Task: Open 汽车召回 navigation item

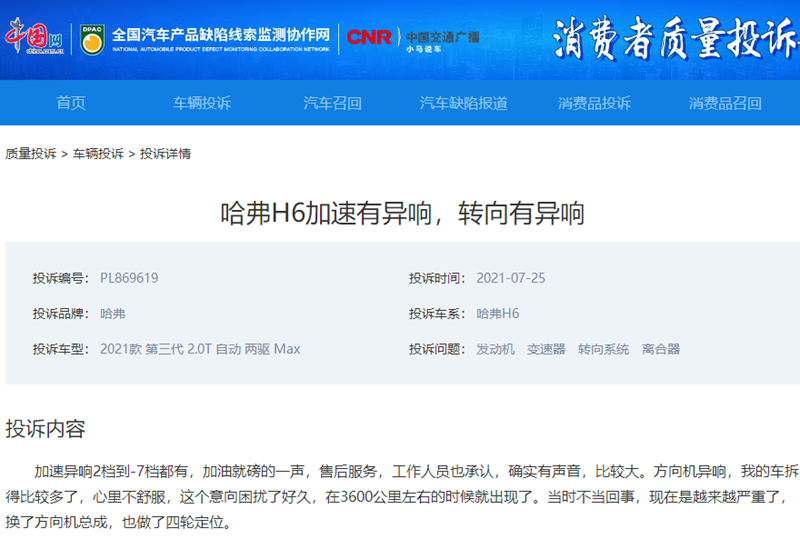Action: (332, 103)
